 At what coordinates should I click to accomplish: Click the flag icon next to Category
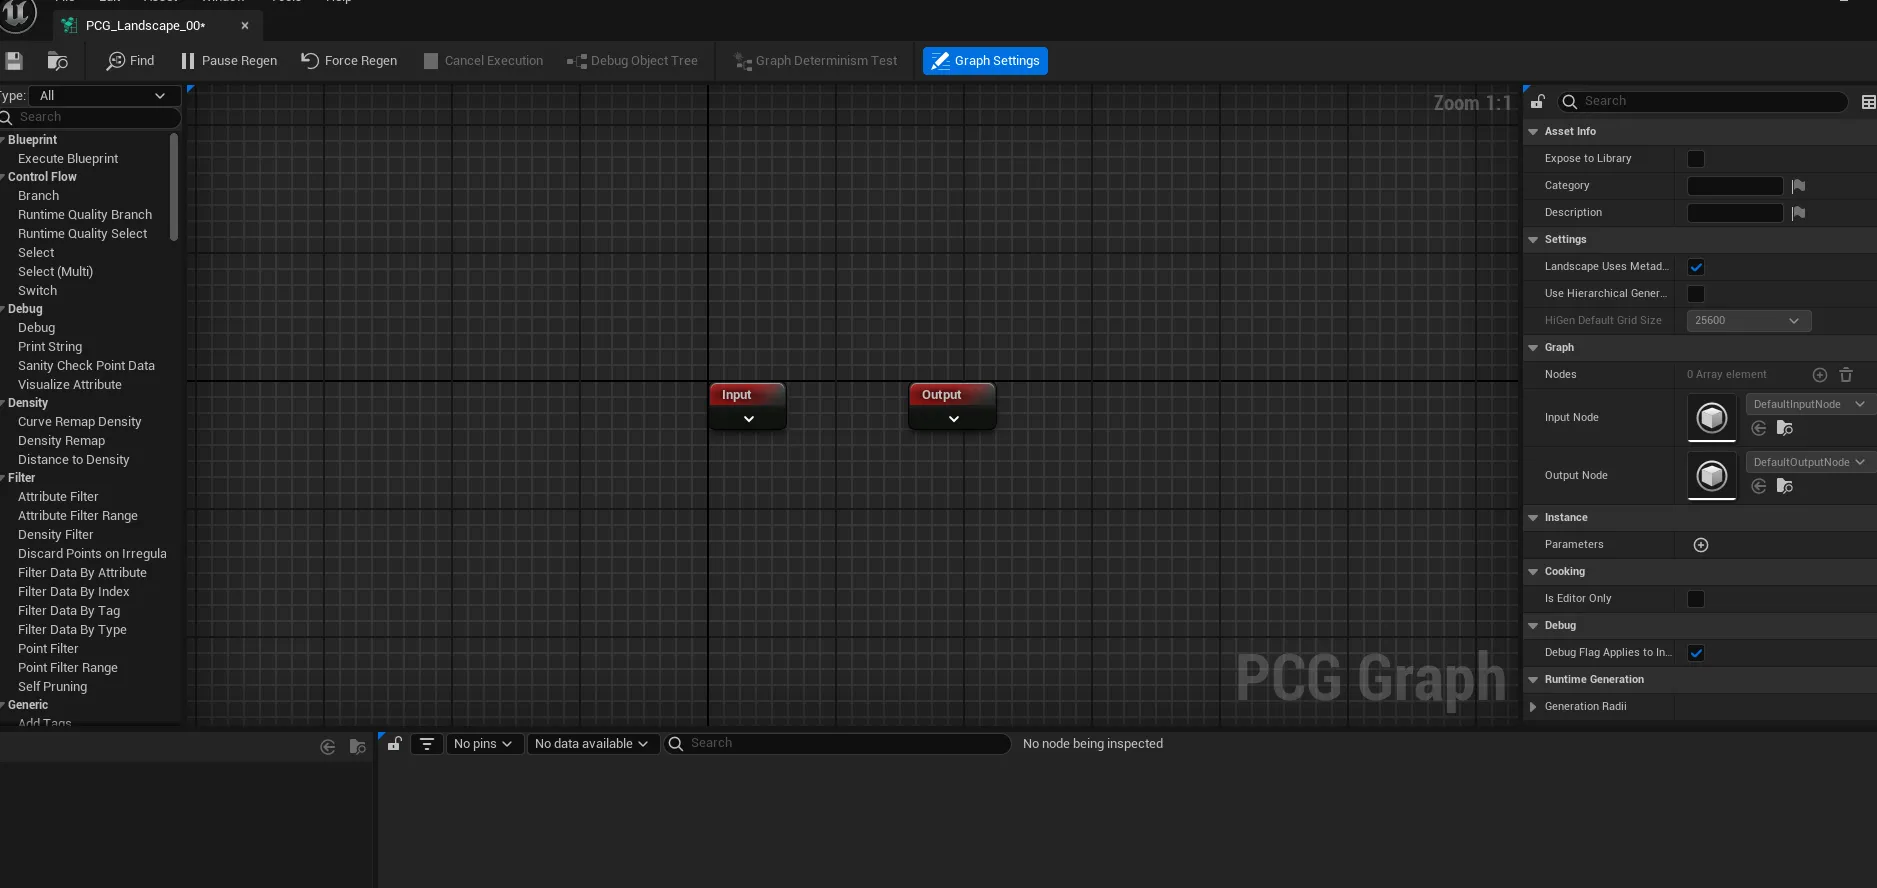1798,186
